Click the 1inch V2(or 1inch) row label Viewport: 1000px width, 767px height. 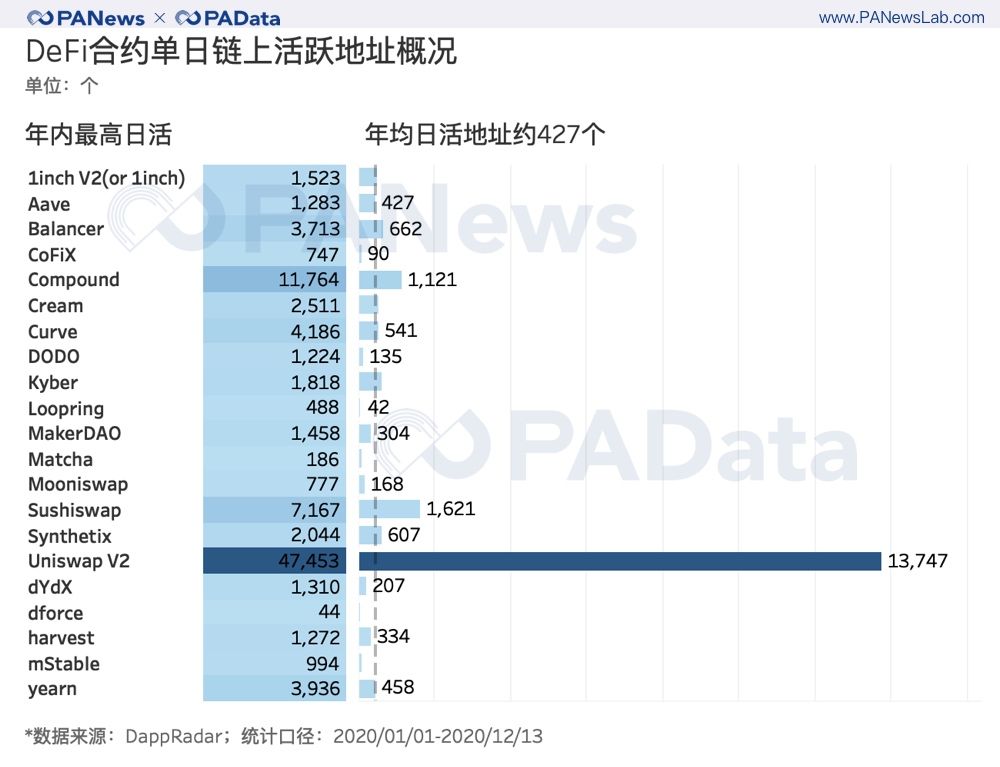coord(107,178)
